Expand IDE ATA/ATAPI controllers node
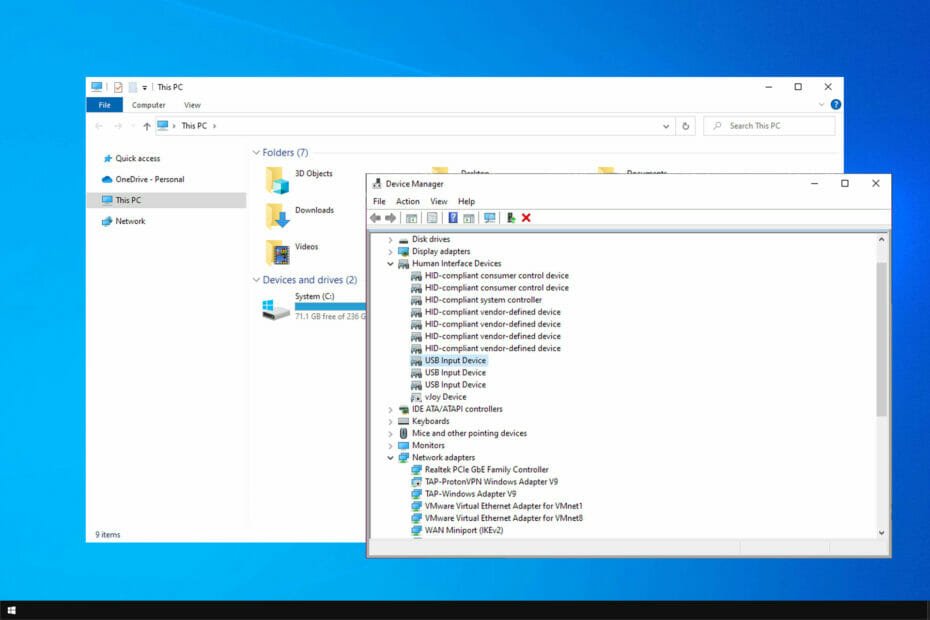The image size is (930, 620). [x=390, y=409]
